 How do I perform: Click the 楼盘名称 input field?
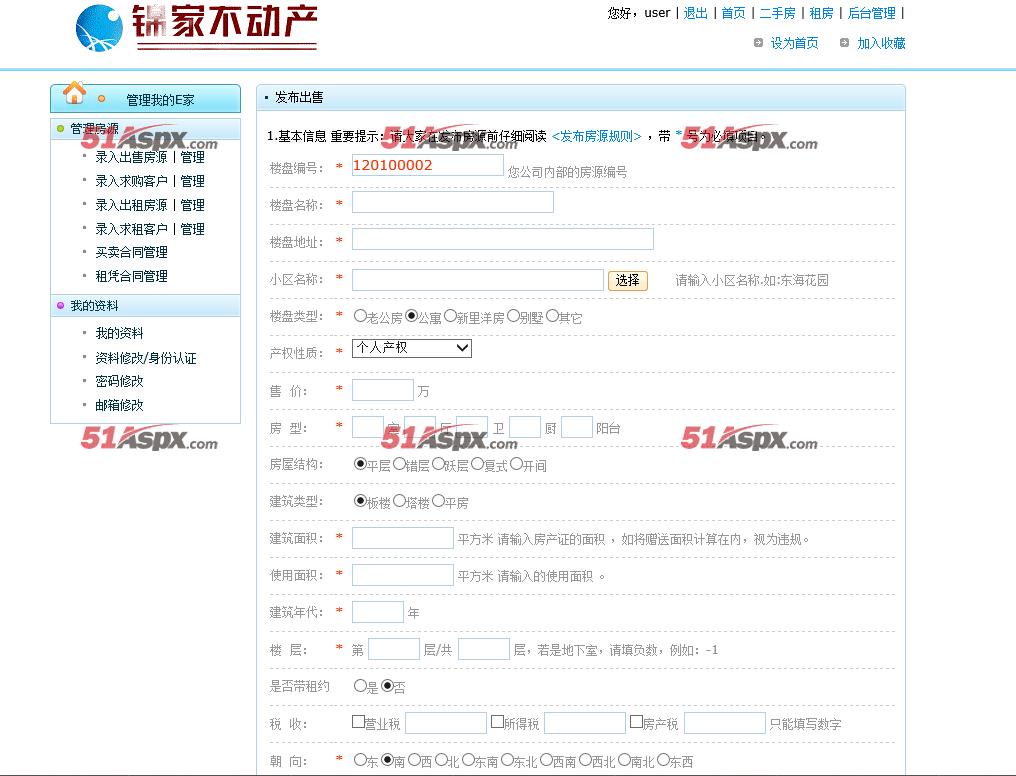click(452, 203)
